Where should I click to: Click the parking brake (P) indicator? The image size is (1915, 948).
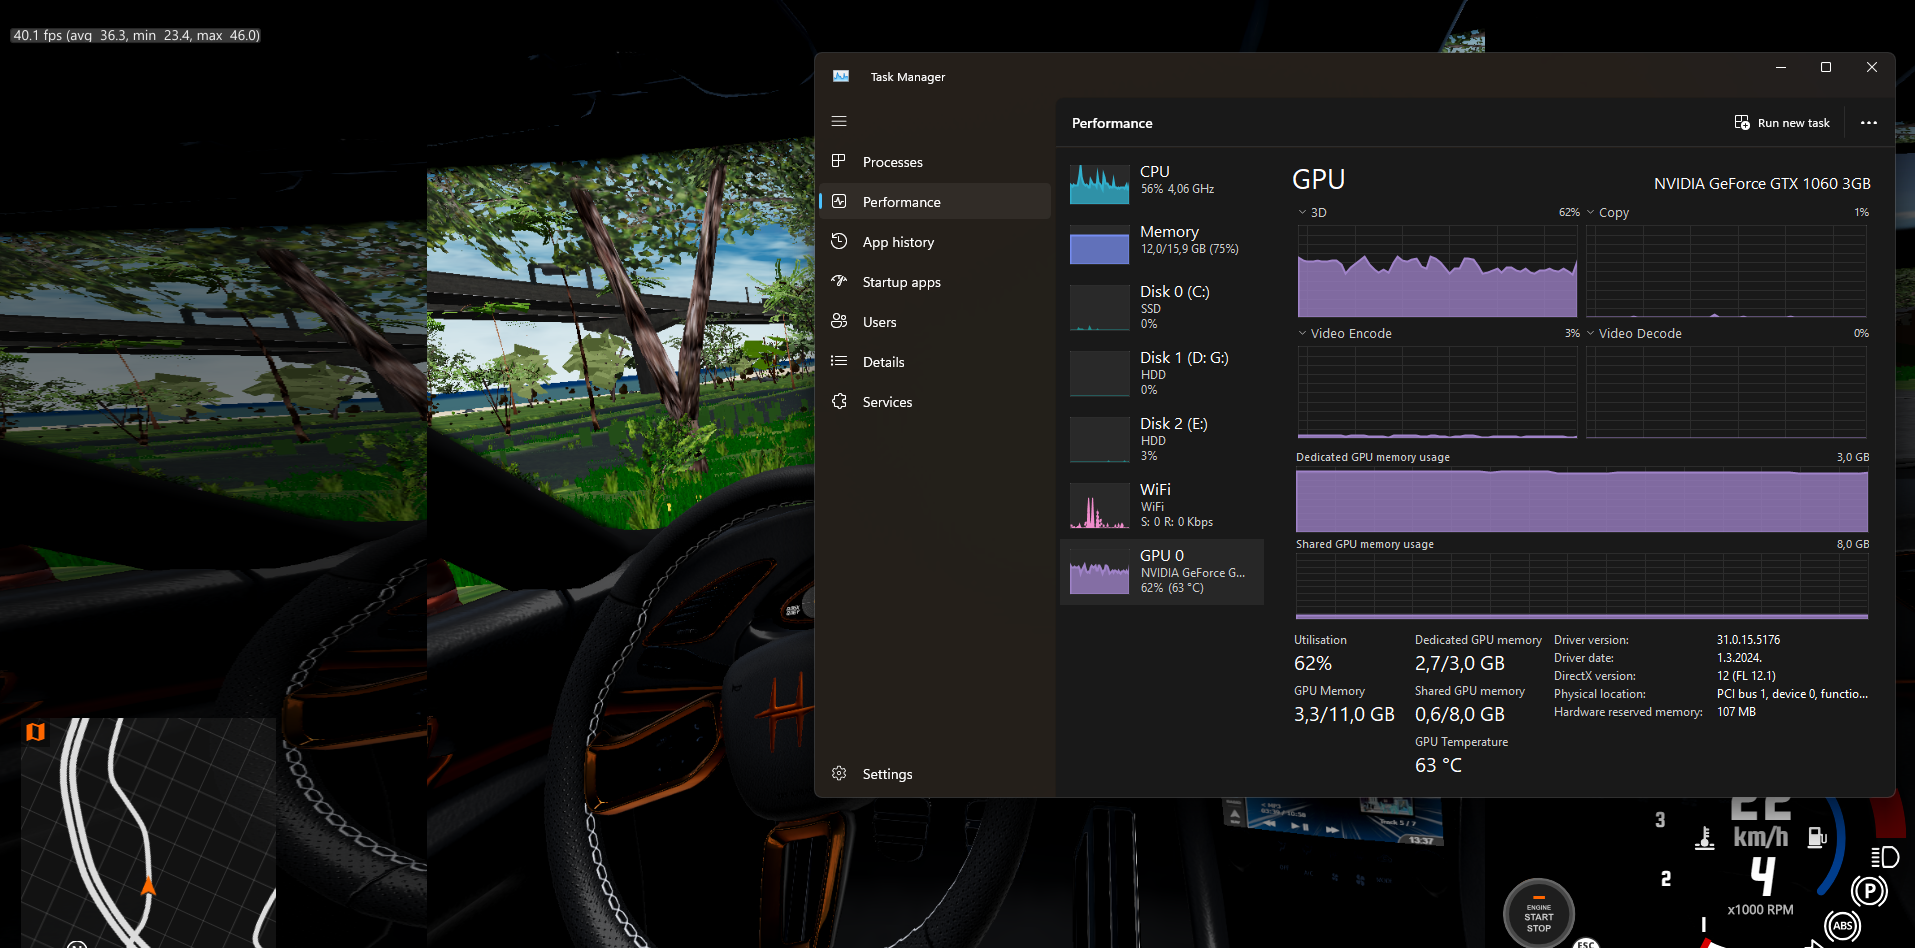[1869, 890]
